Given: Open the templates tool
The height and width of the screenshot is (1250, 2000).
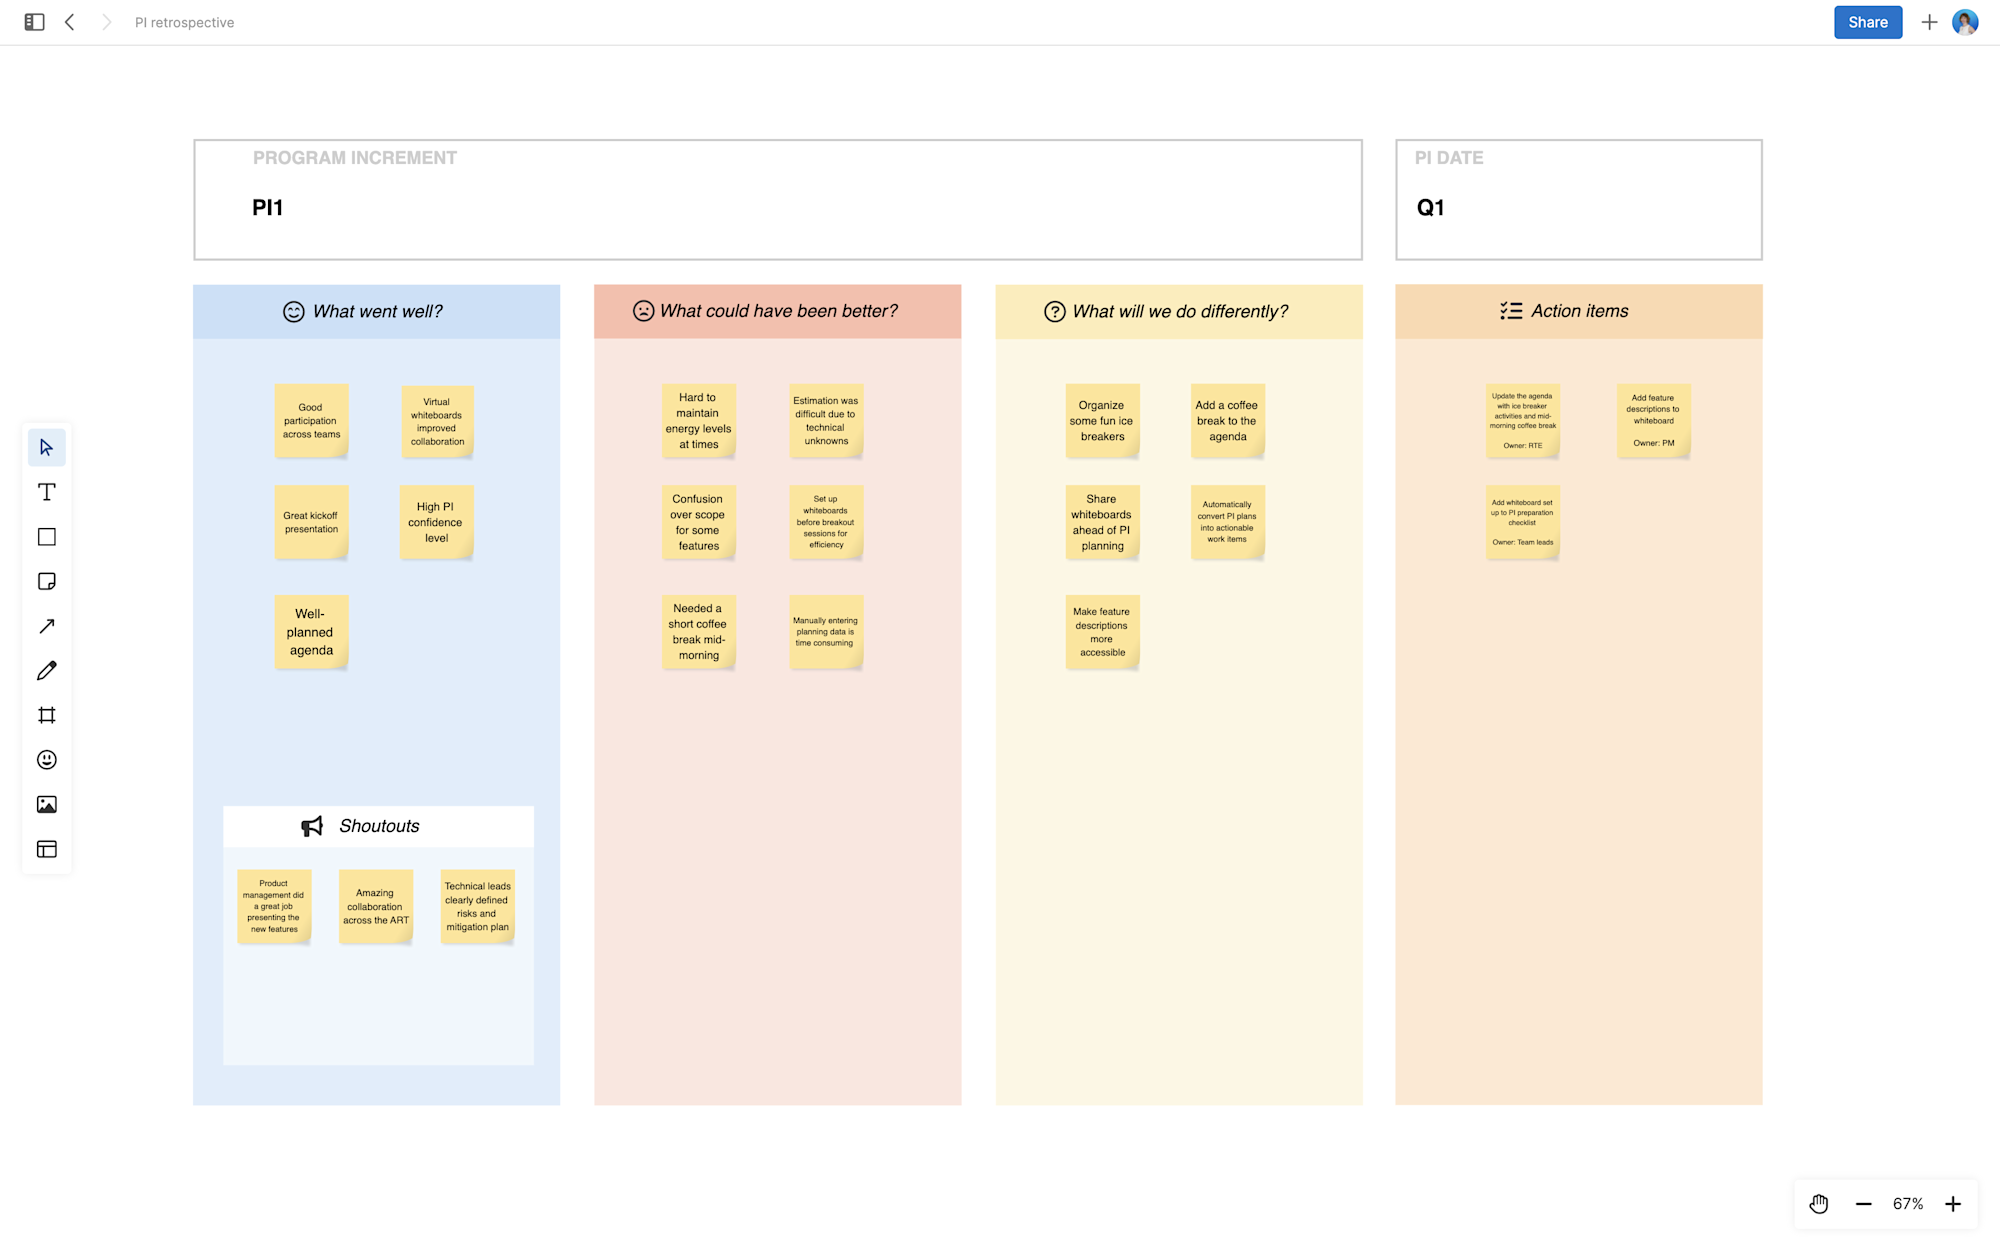Looking at the screenshot, I should click(46, 849).
